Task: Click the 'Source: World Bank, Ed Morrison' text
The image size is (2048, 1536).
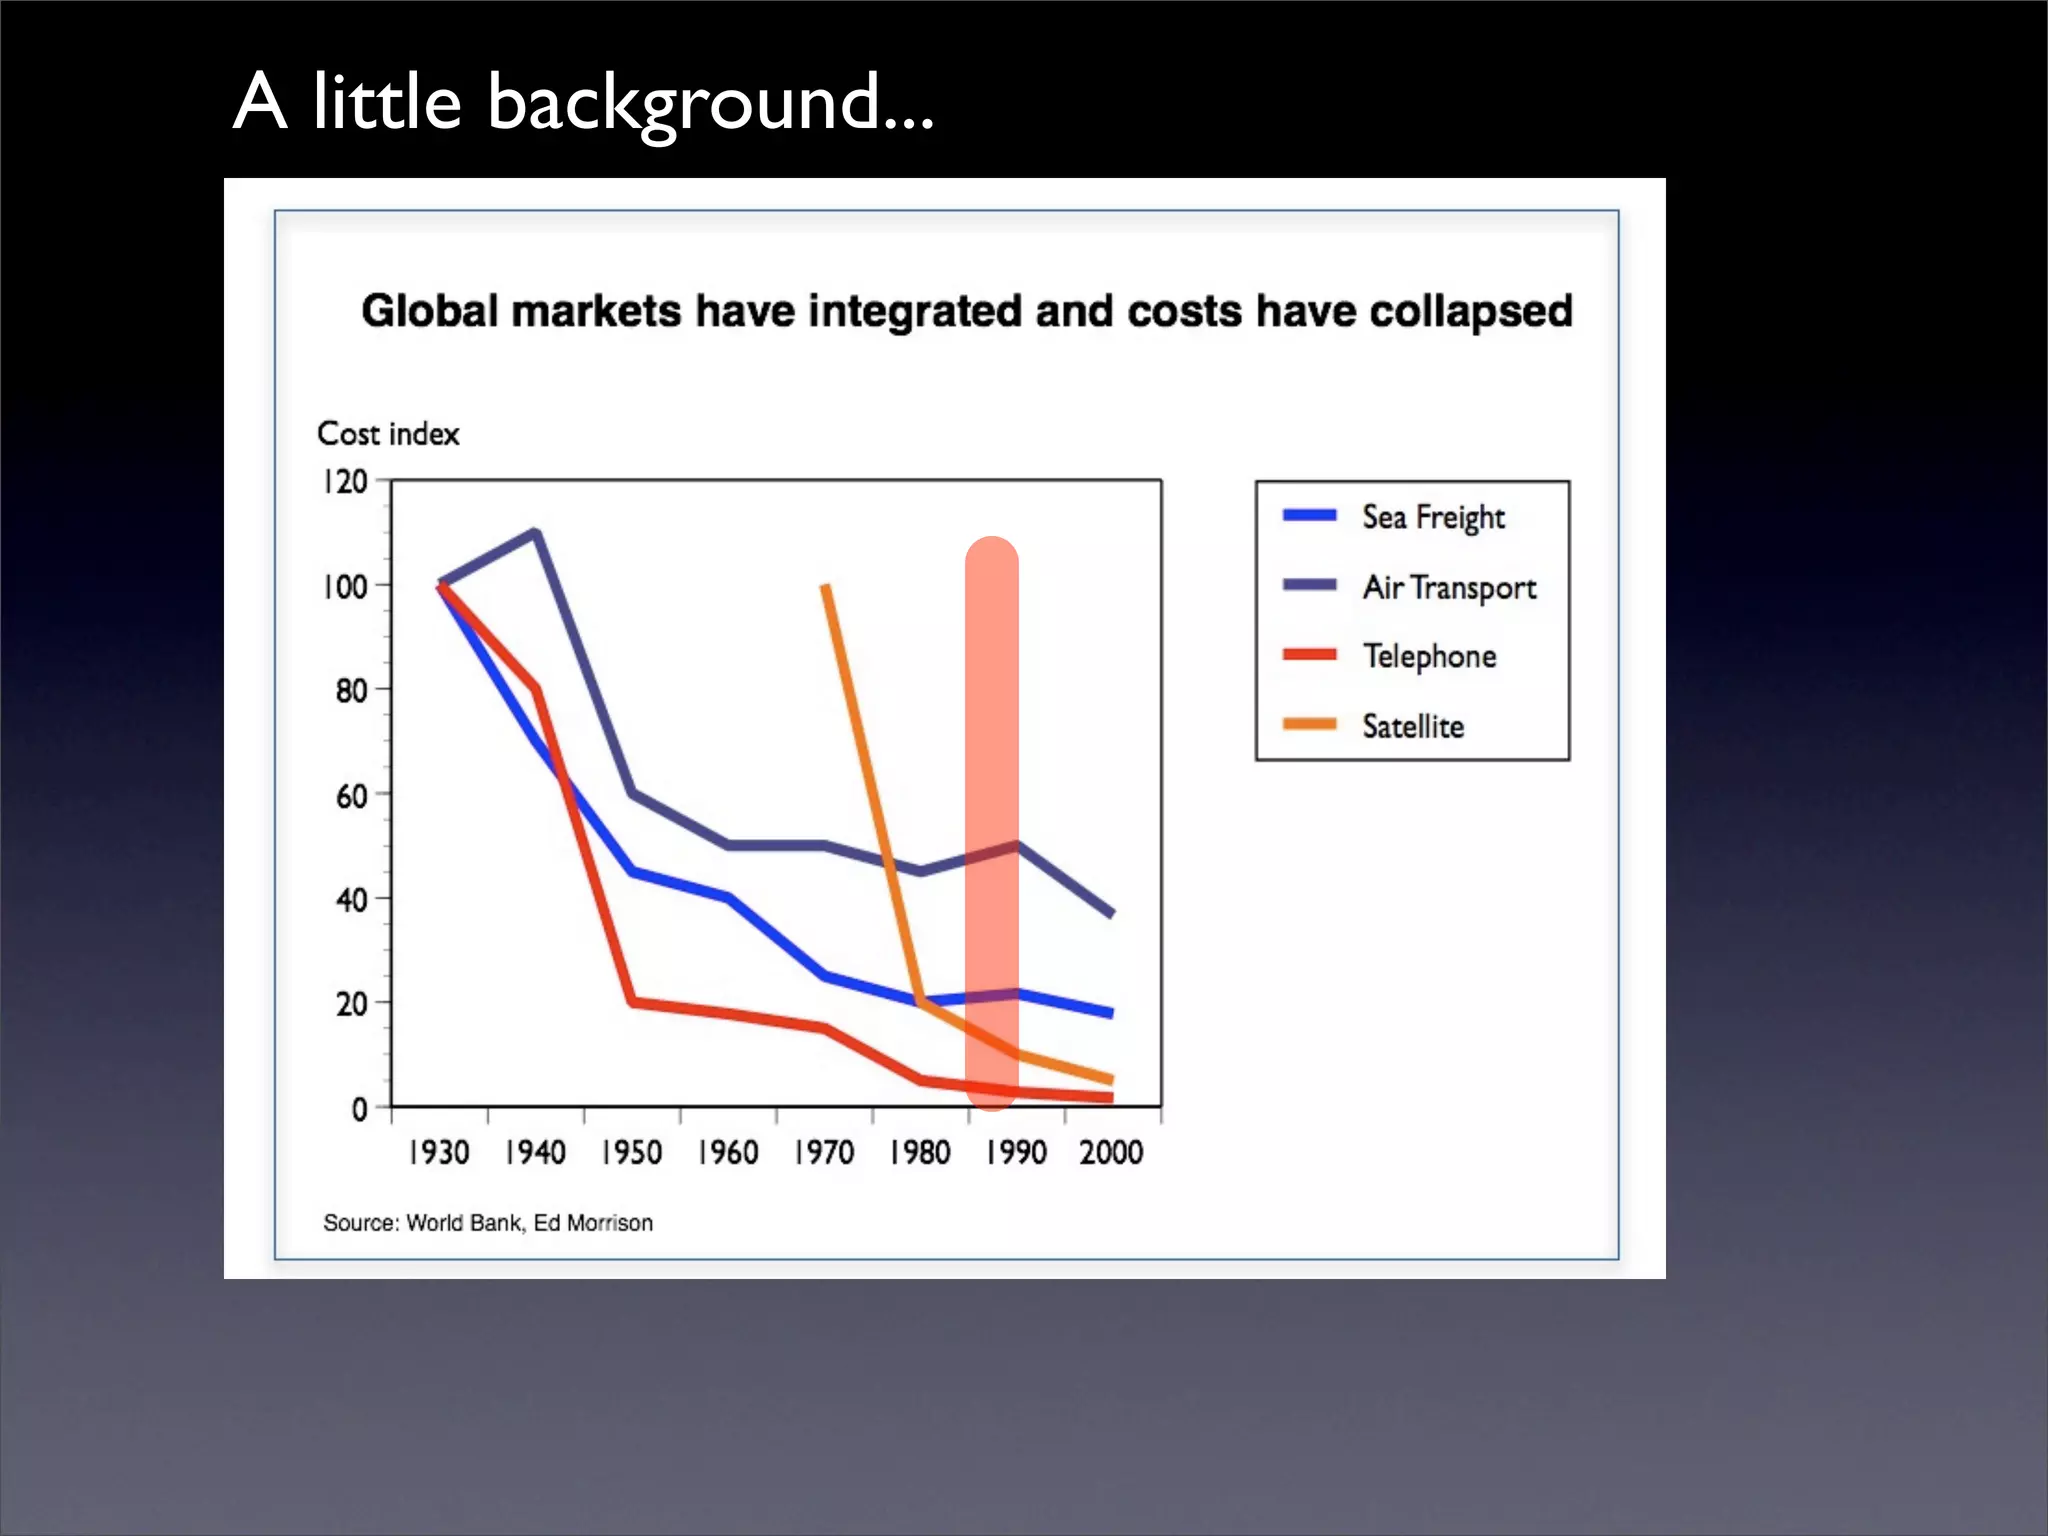Action: pos(488,1223)
